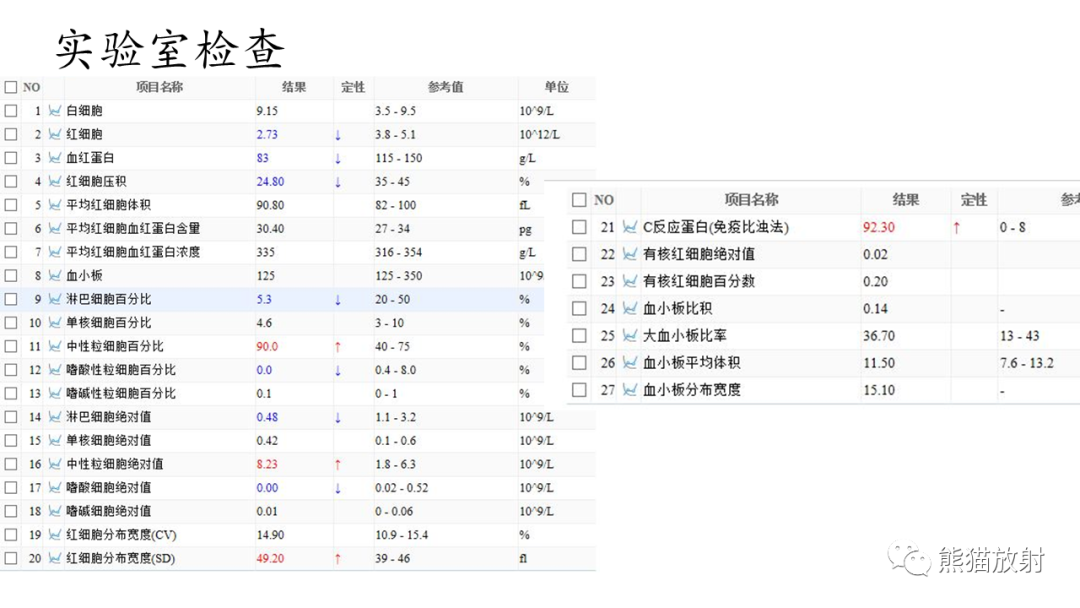Open trend chart icon for 红细胞分布宽度(SD) row
1080x608 pixels.
click(x=54, y=558)
